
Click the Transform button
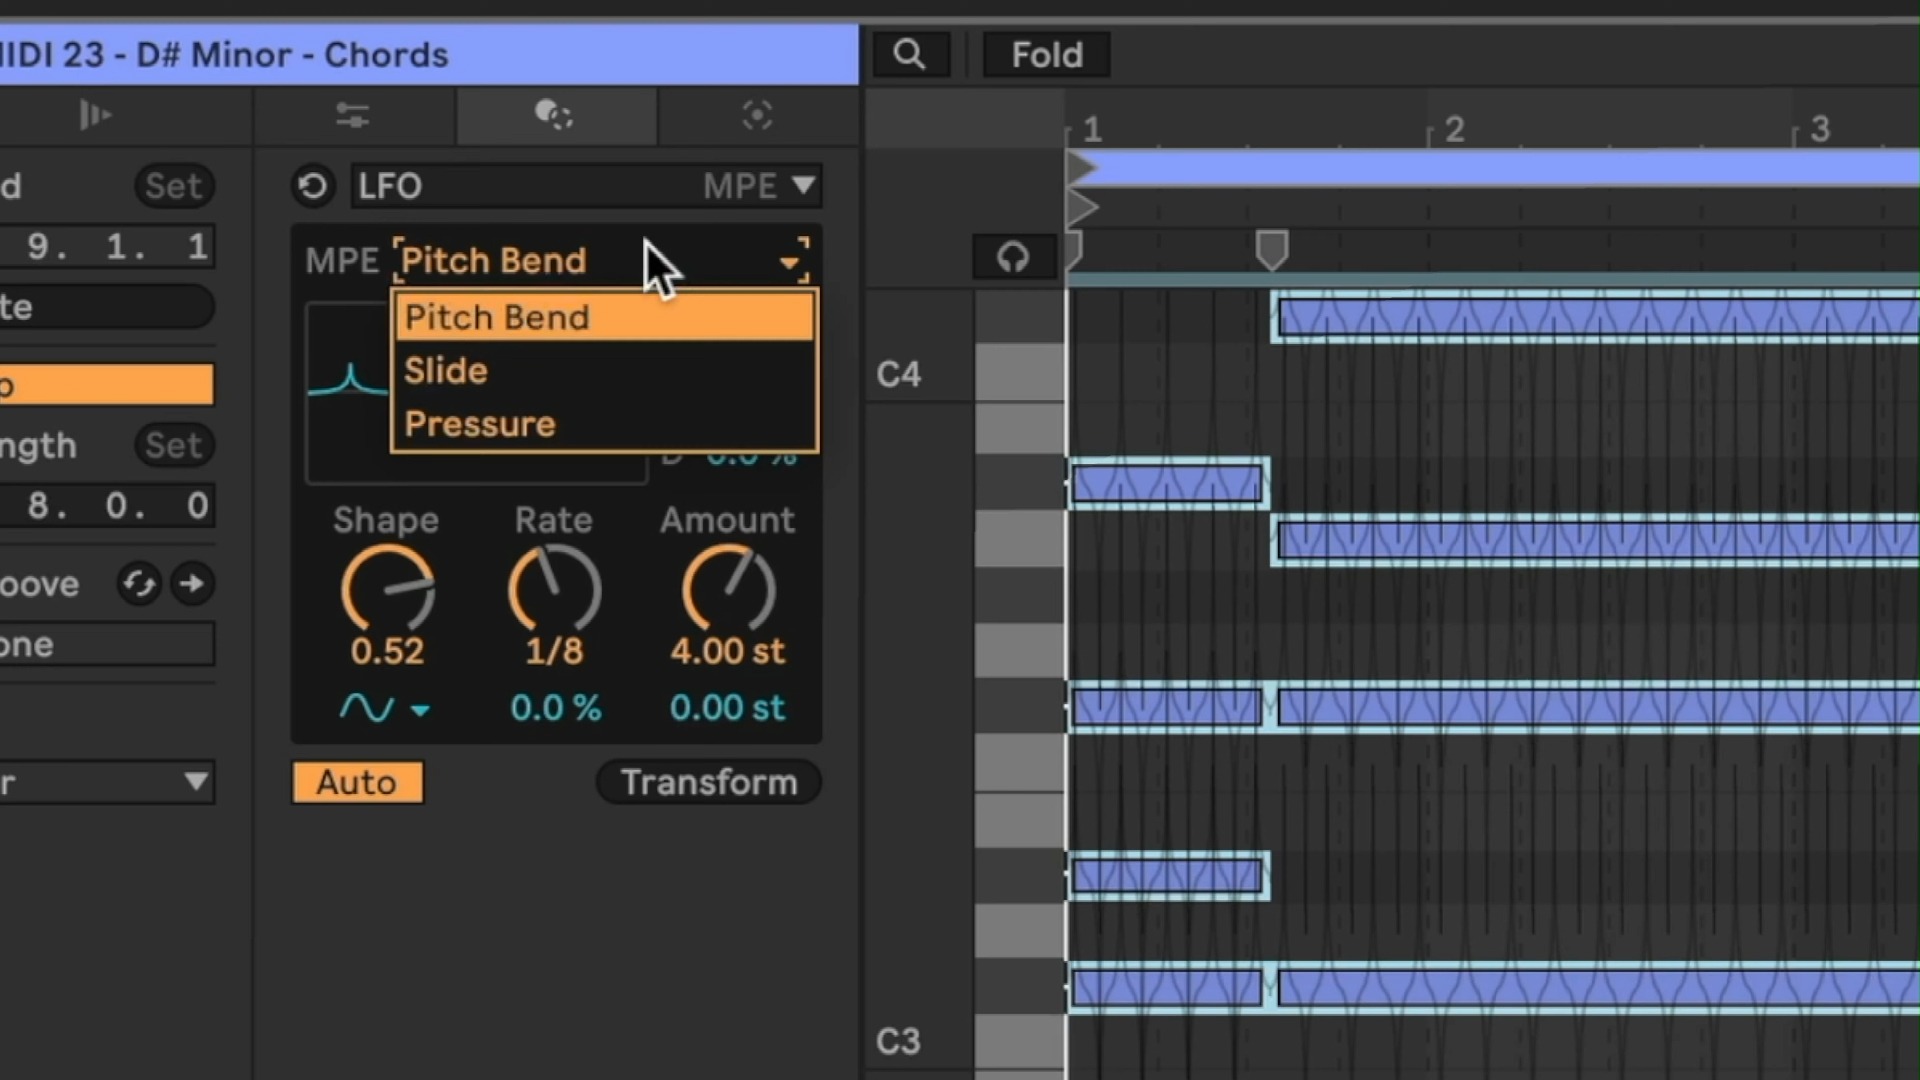pos(709,782)
